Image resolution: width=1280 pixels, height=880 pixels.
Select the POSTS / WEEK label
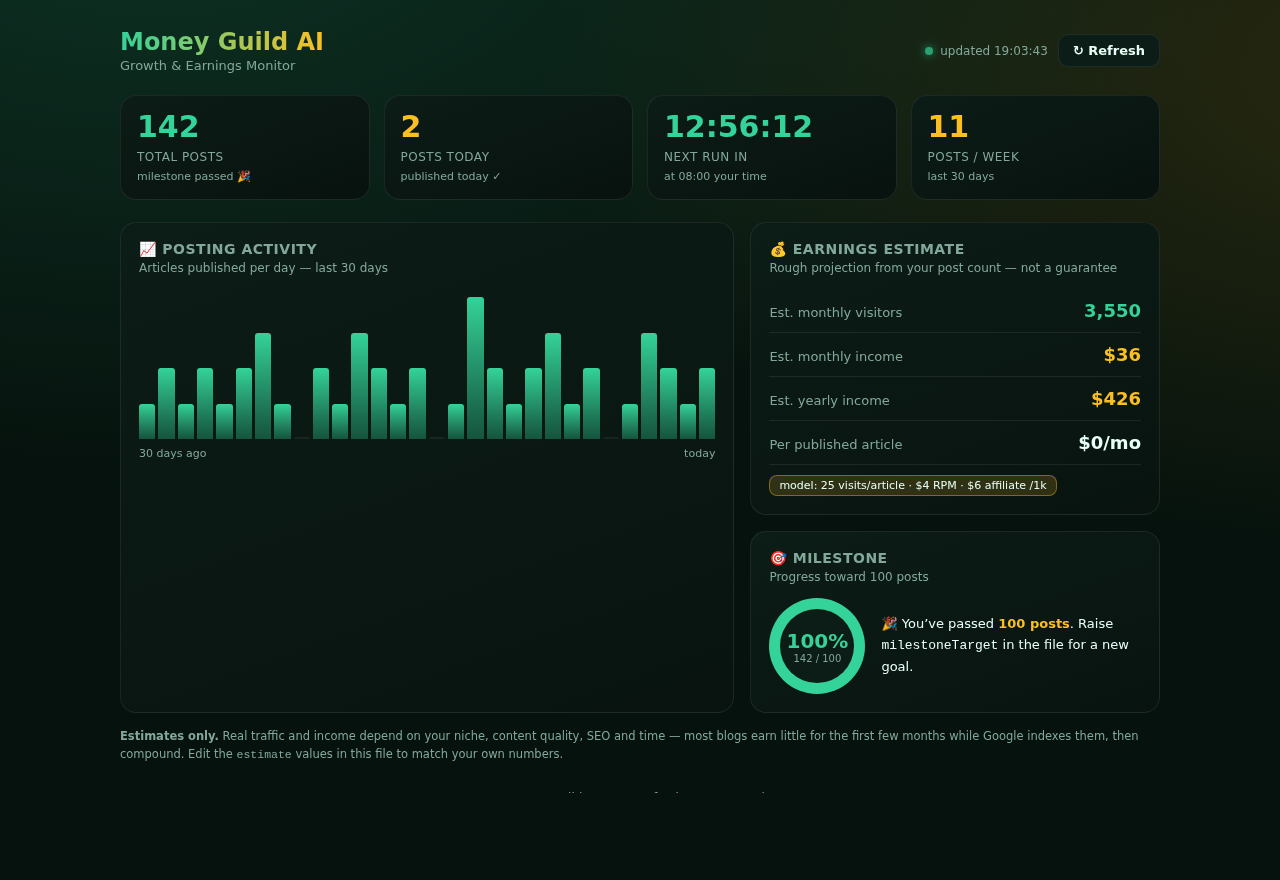973,157
